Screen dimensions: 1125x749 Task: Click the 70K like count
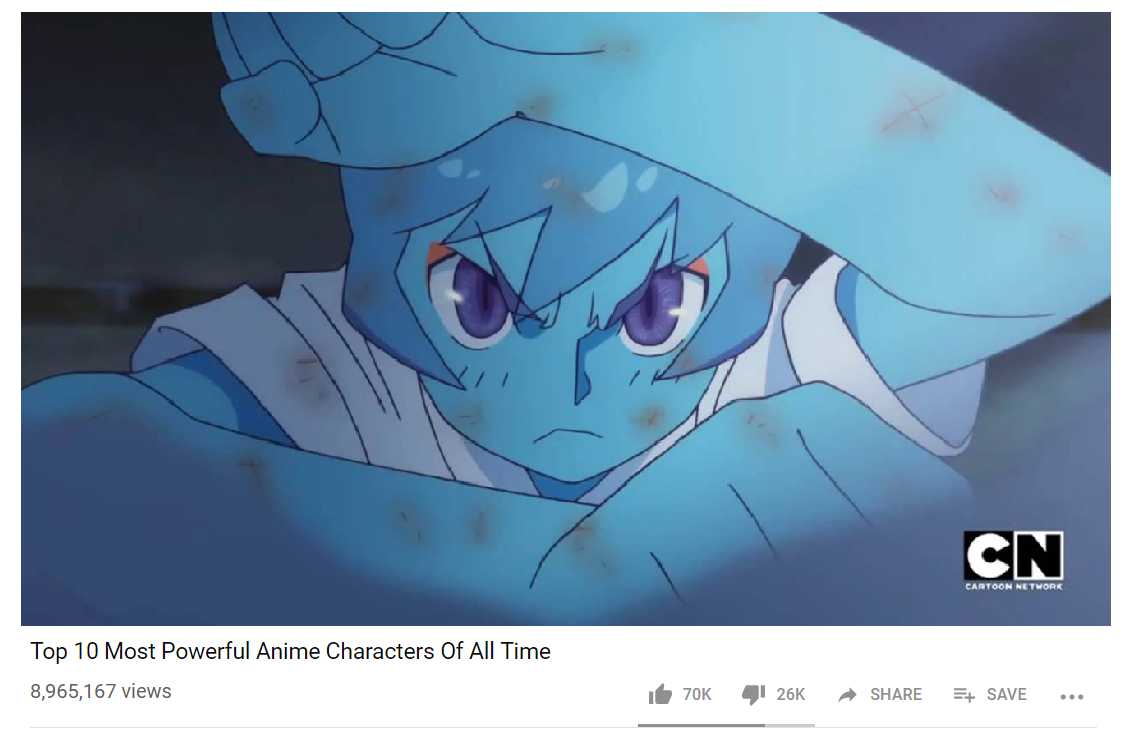tap(697, 694)
